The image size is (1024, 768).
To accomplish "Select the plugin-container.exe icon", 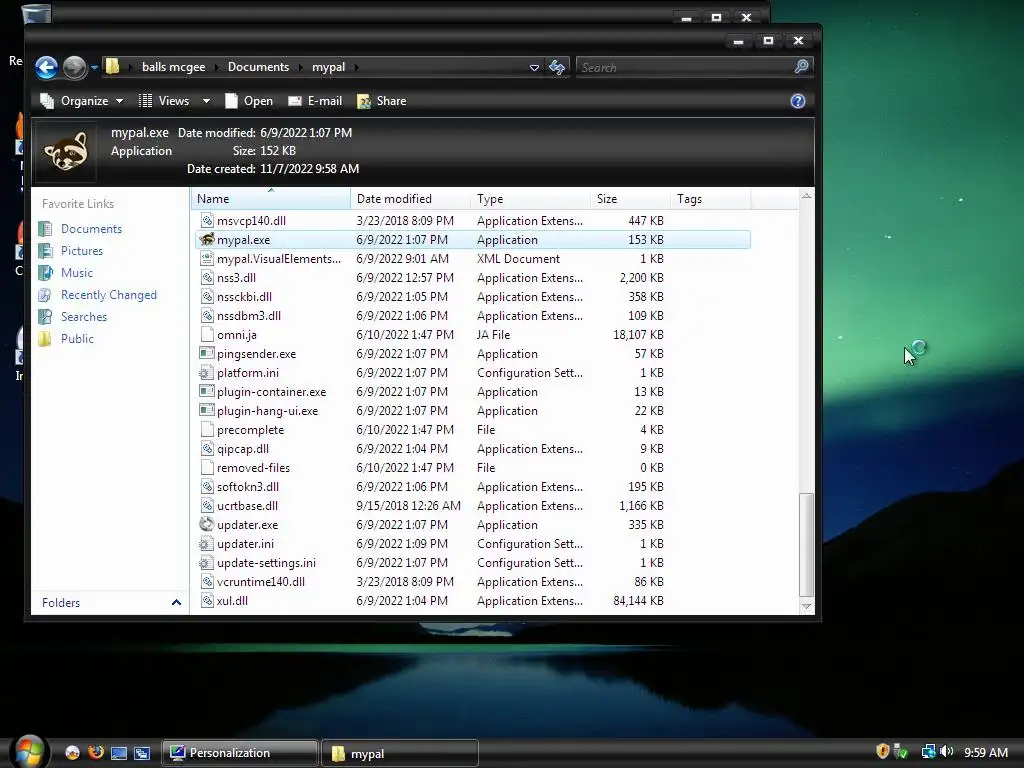I will tap(206, 391).
